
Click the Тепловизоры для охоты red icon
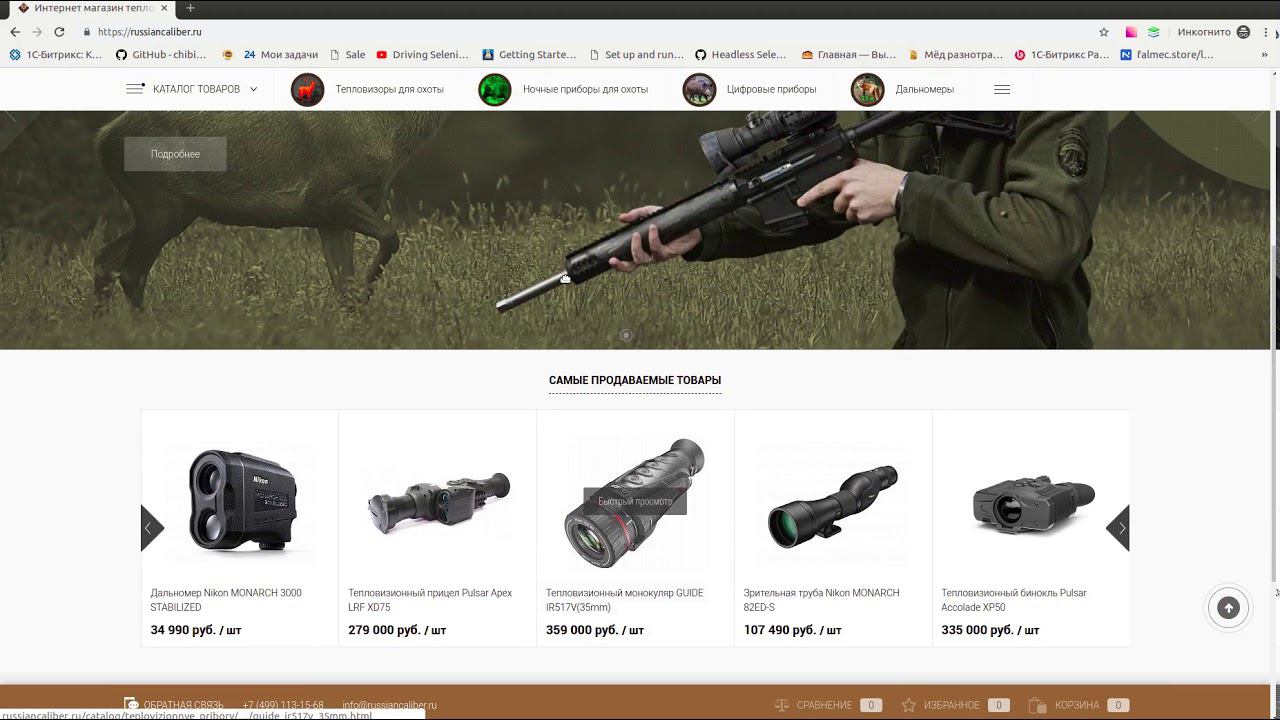(x=307, y=90)
